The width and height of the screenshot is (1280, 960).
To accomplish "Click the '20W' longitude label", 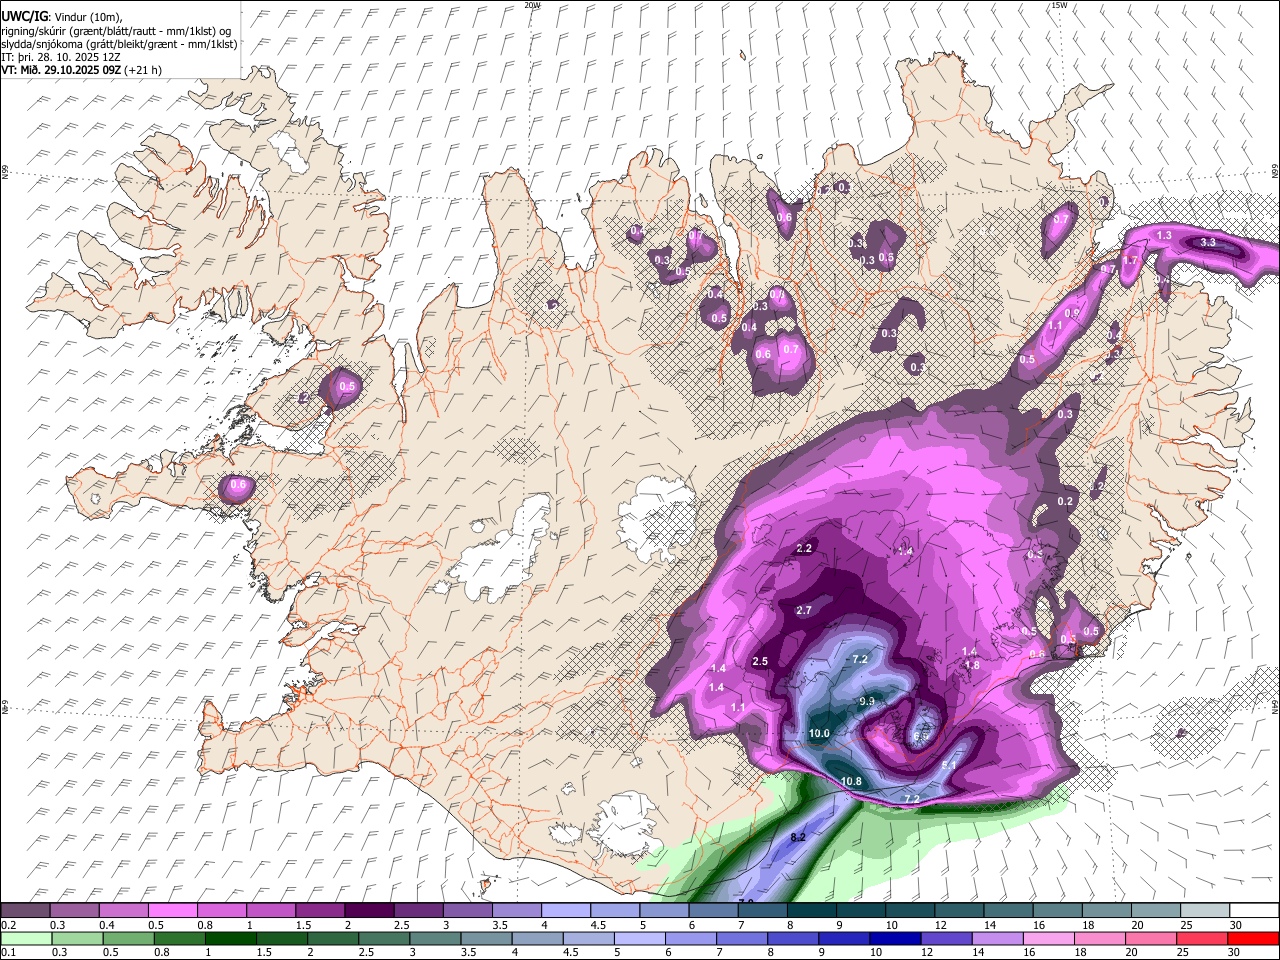I will [532, 5].
